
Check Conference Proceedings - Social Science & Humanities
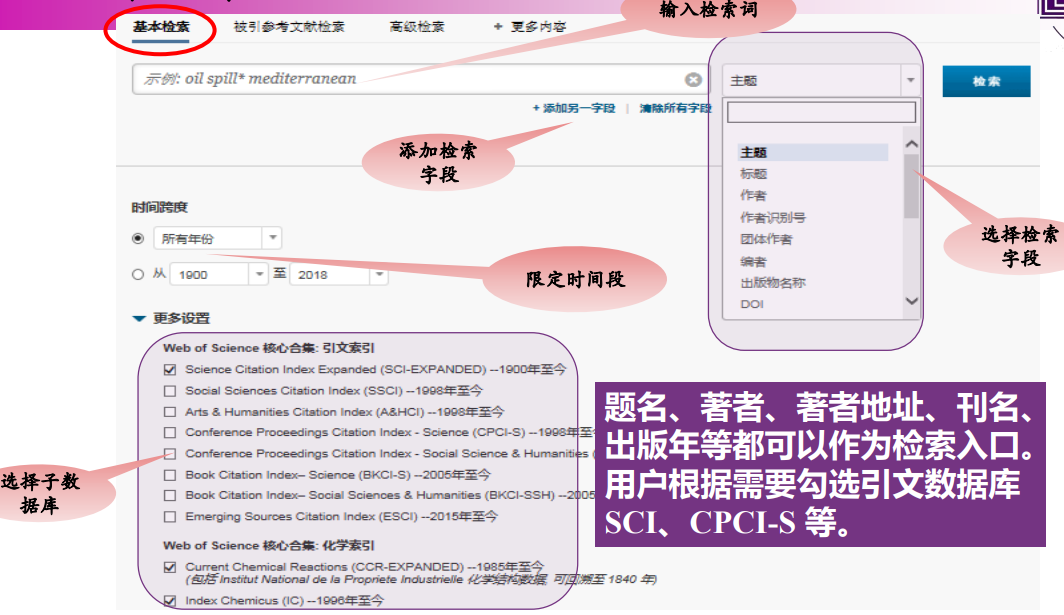click(x=170, y=453)
